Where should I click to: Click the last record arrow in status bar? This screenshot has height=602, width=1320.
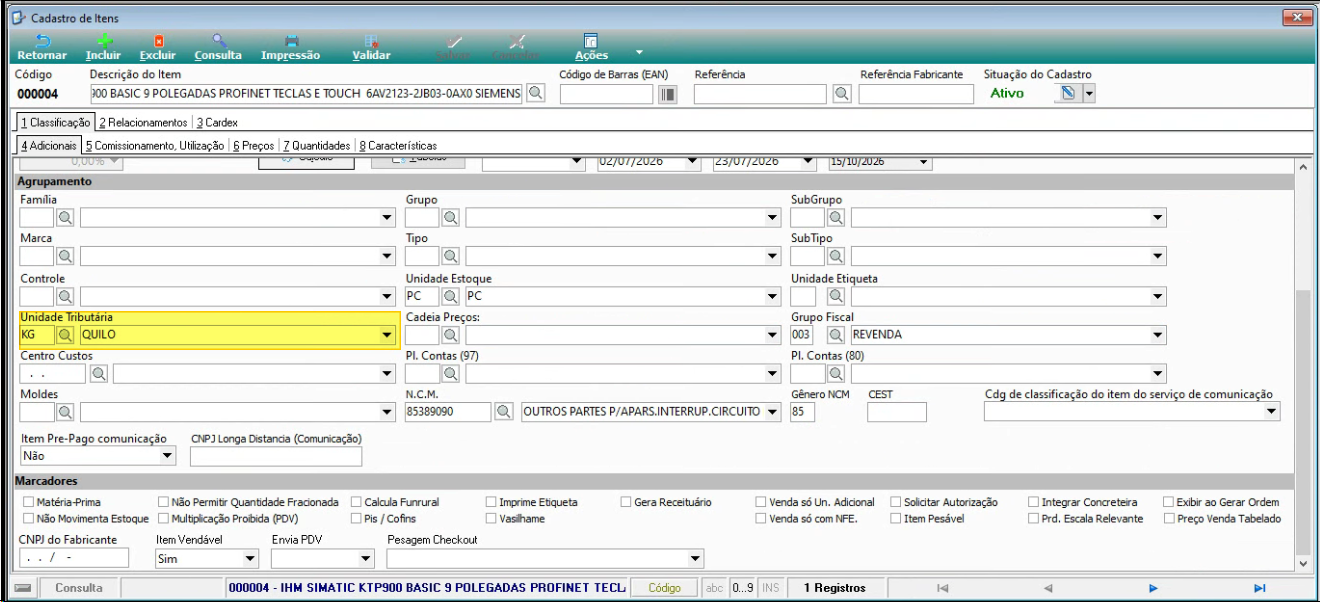coord(1260,588)
